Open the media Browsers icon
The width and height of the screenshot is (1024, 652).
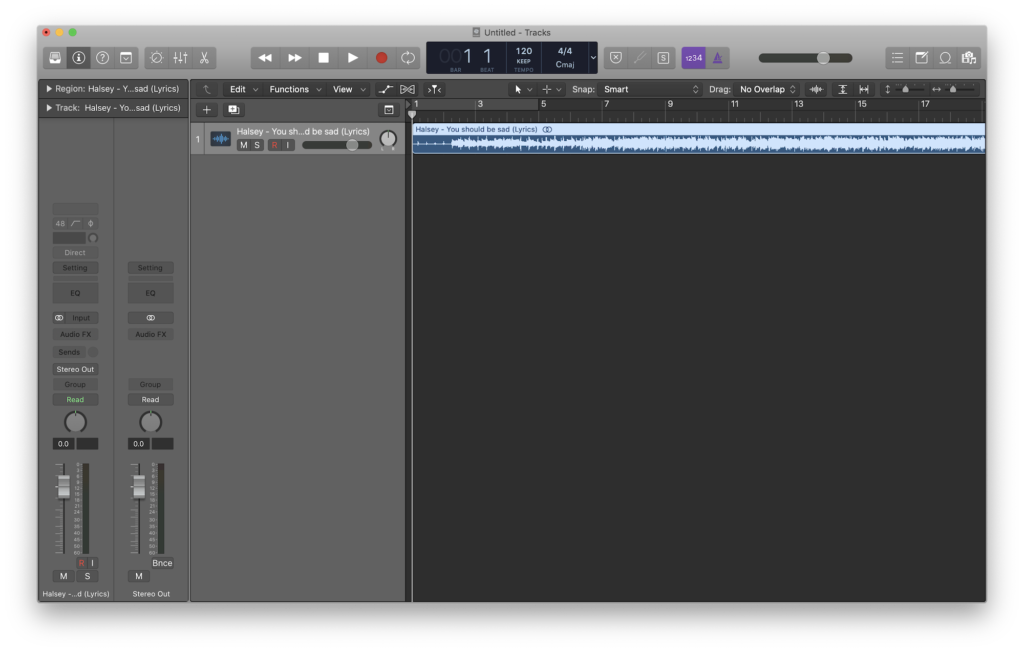point(969,58)
